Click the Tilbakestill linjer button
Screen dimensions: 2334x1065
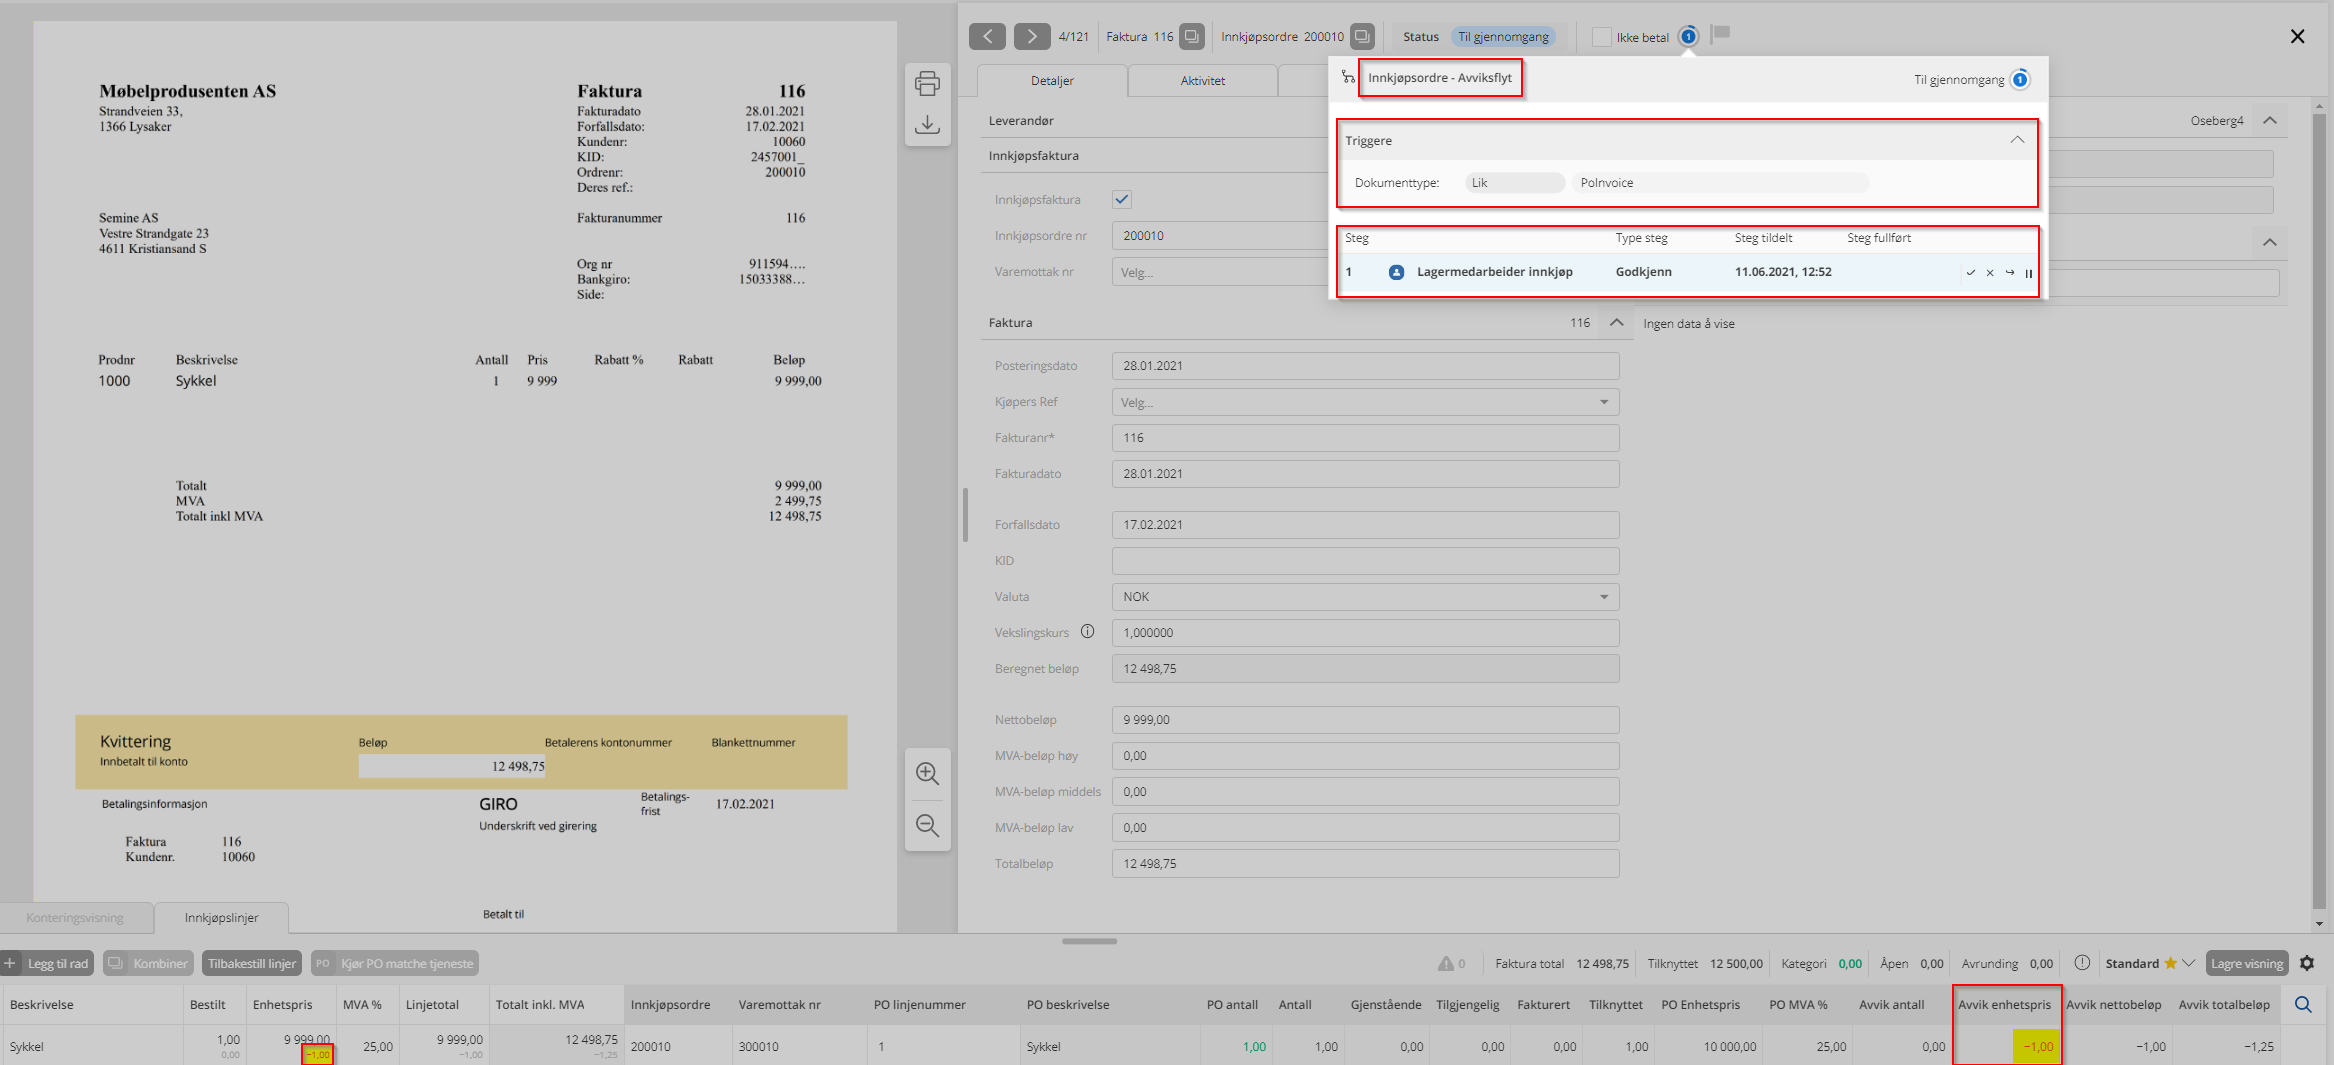pos(252,963)
